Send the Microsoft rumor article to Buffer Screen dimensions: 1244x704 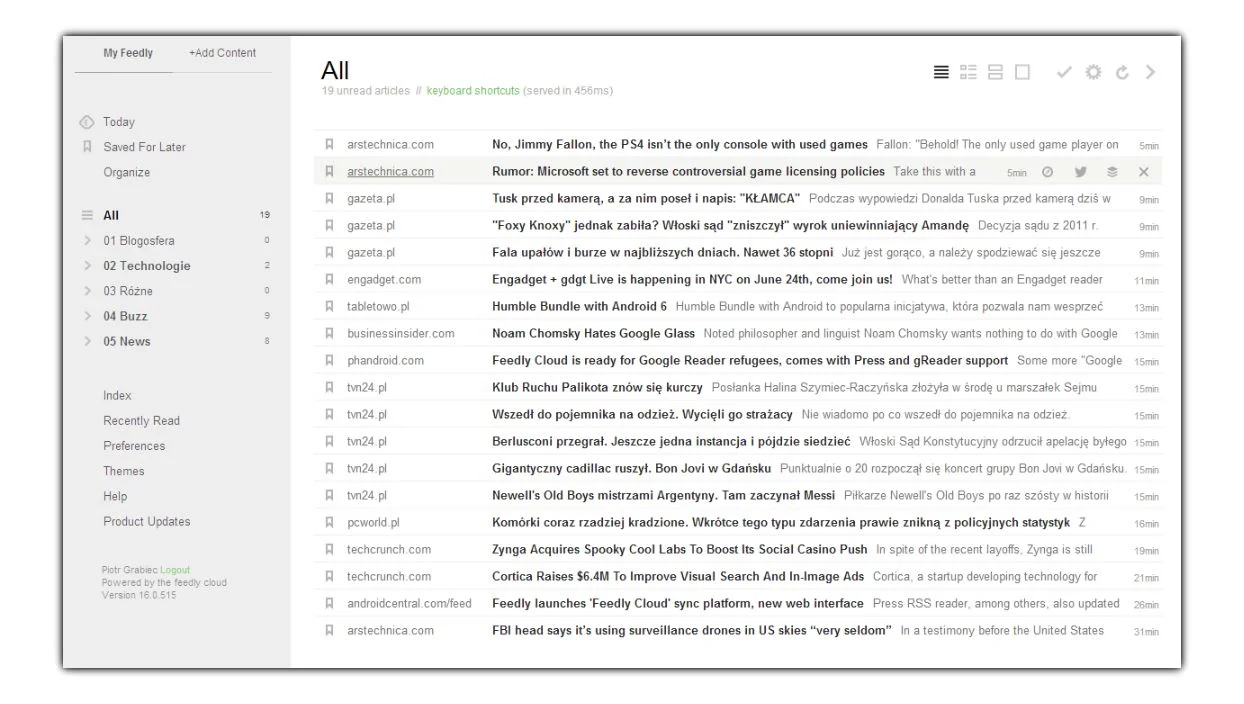click(x=1112, y=171)
